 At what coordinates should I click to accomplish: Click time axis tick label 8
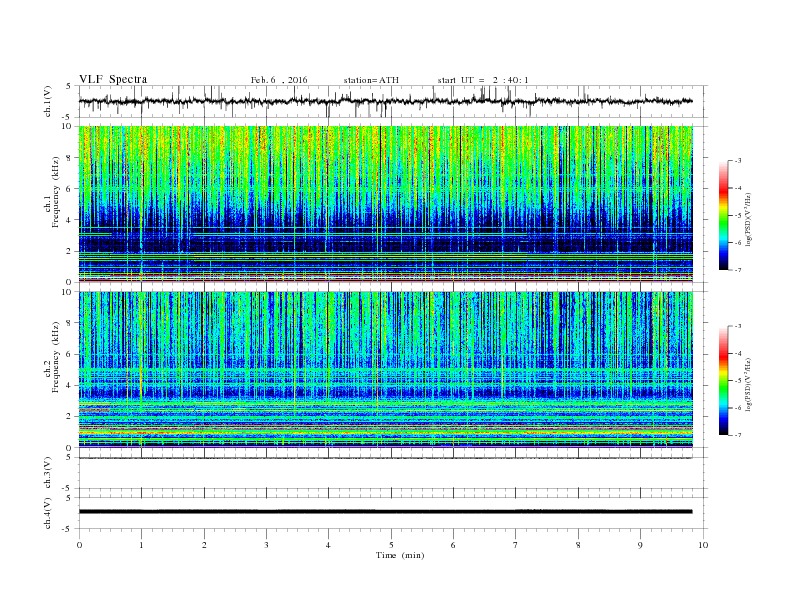point(578,545)
